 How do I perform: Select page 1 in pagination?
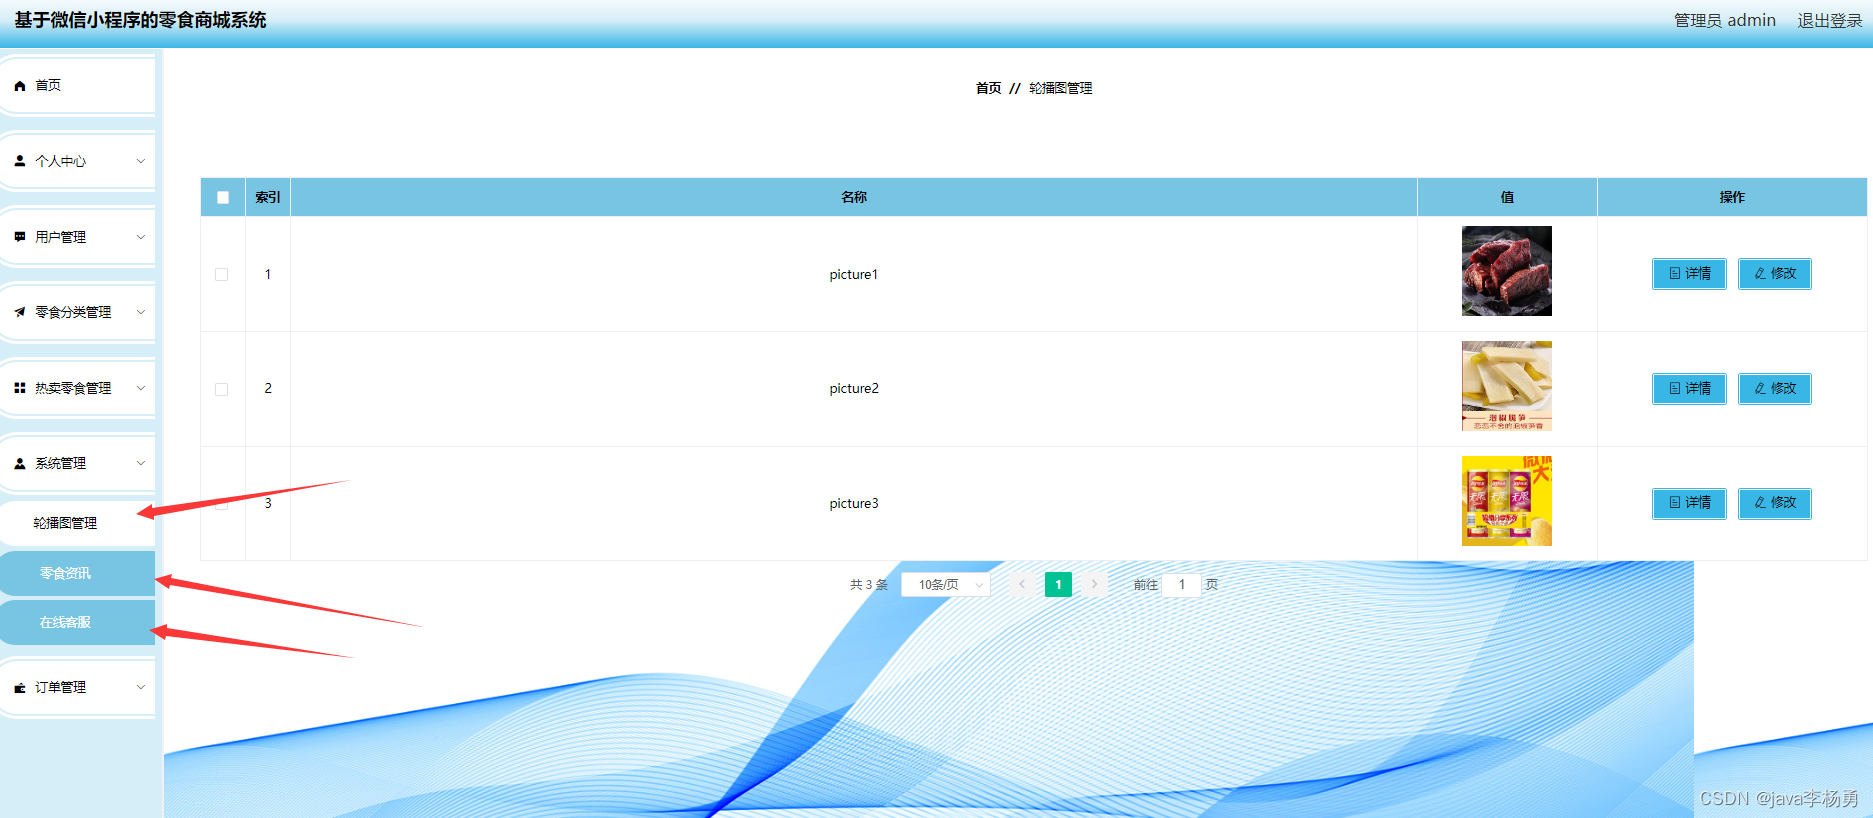click(1058, 584)
